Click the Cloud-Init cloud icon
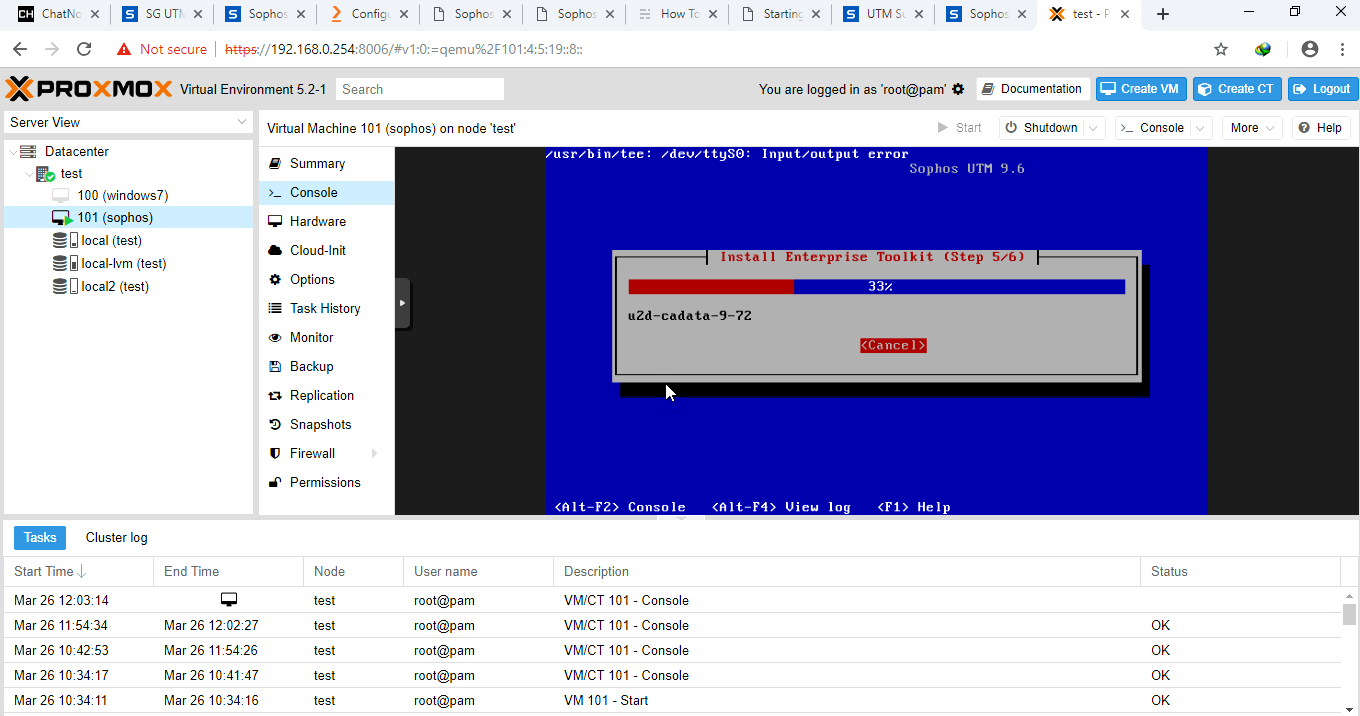Image resolution: width=1360 pixels, height=716 pixels. [x=275, y=250]
